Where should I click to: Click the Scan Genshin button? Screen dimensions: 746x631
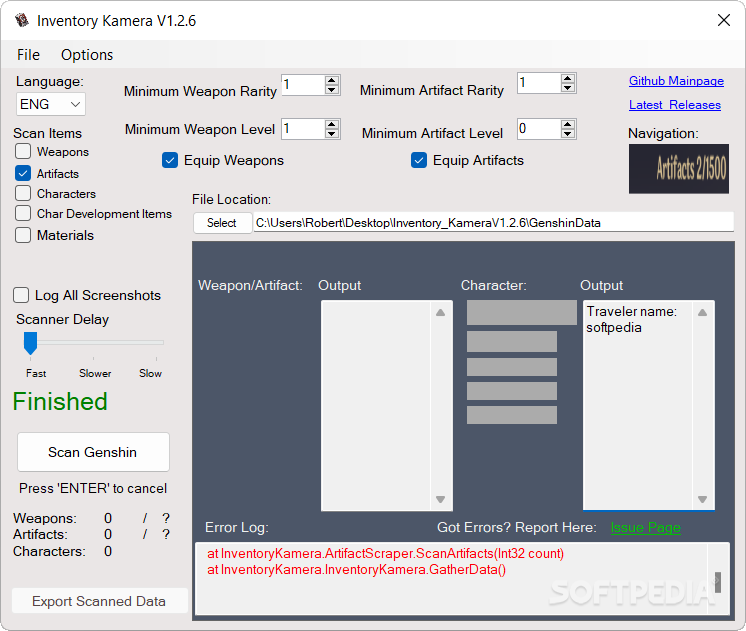tap(93, 452)
